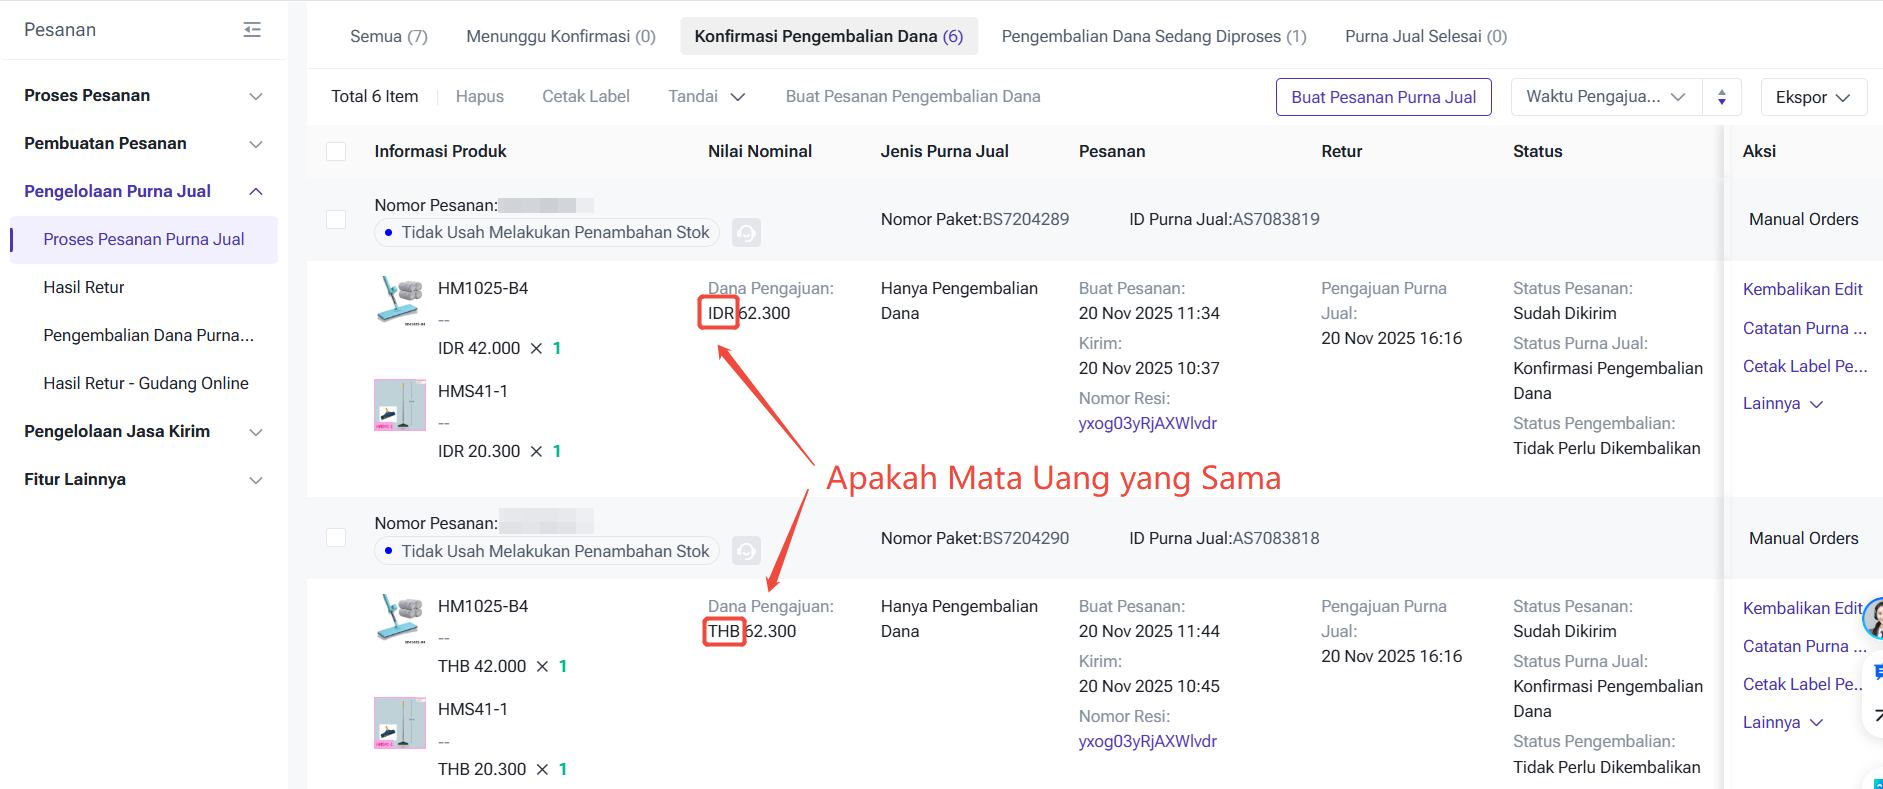The image size is (1883, 789).
Task: Click the customer service avatar icon
Action: pos(1873,618)
